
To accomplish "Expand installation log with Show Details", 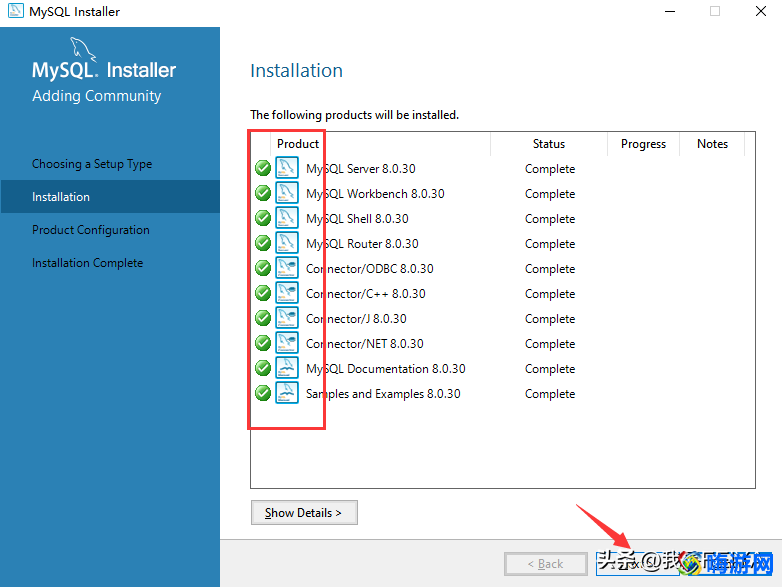I will (x=304, y=513).
